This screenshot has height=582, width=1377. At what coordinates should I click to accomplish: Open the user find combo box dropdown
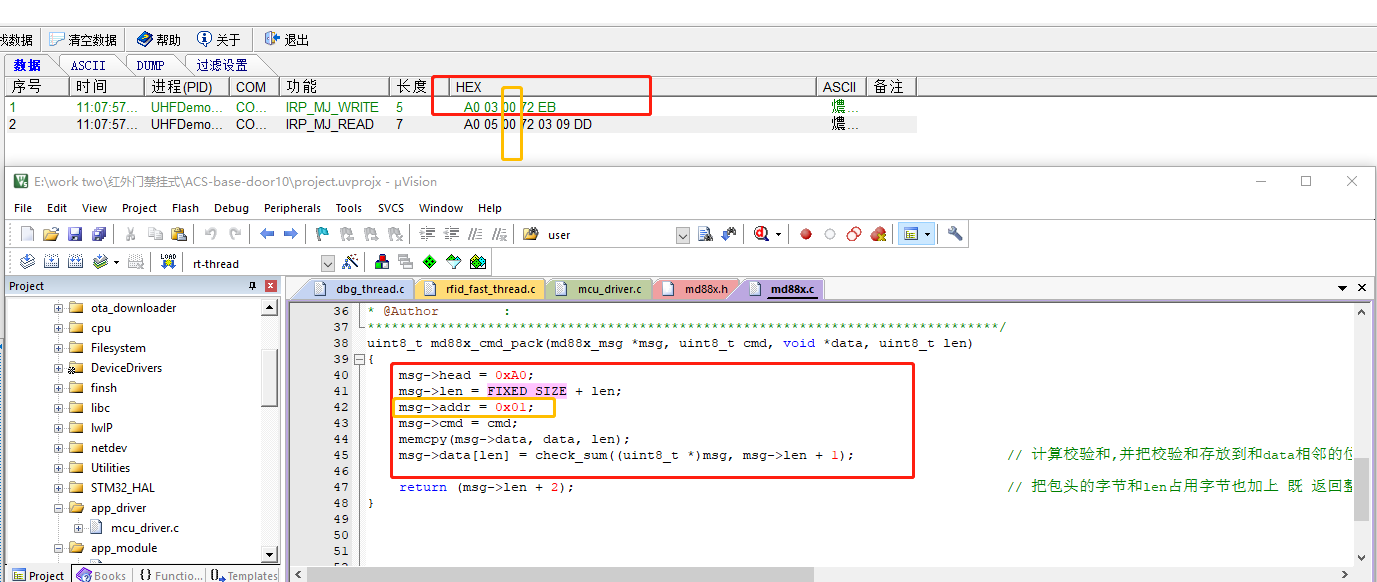click(683, 235)
